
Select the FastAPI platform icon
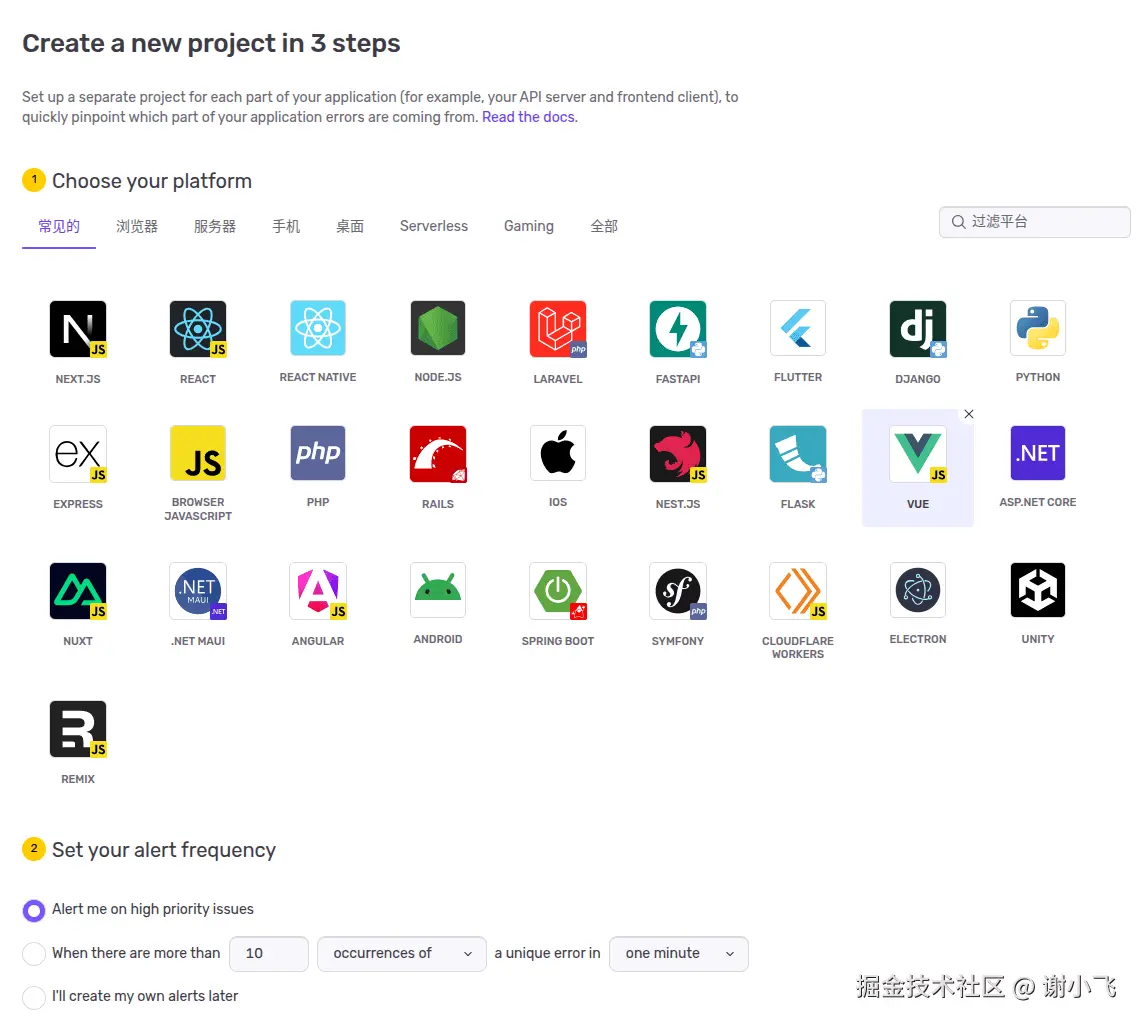[x=678, y=329]
